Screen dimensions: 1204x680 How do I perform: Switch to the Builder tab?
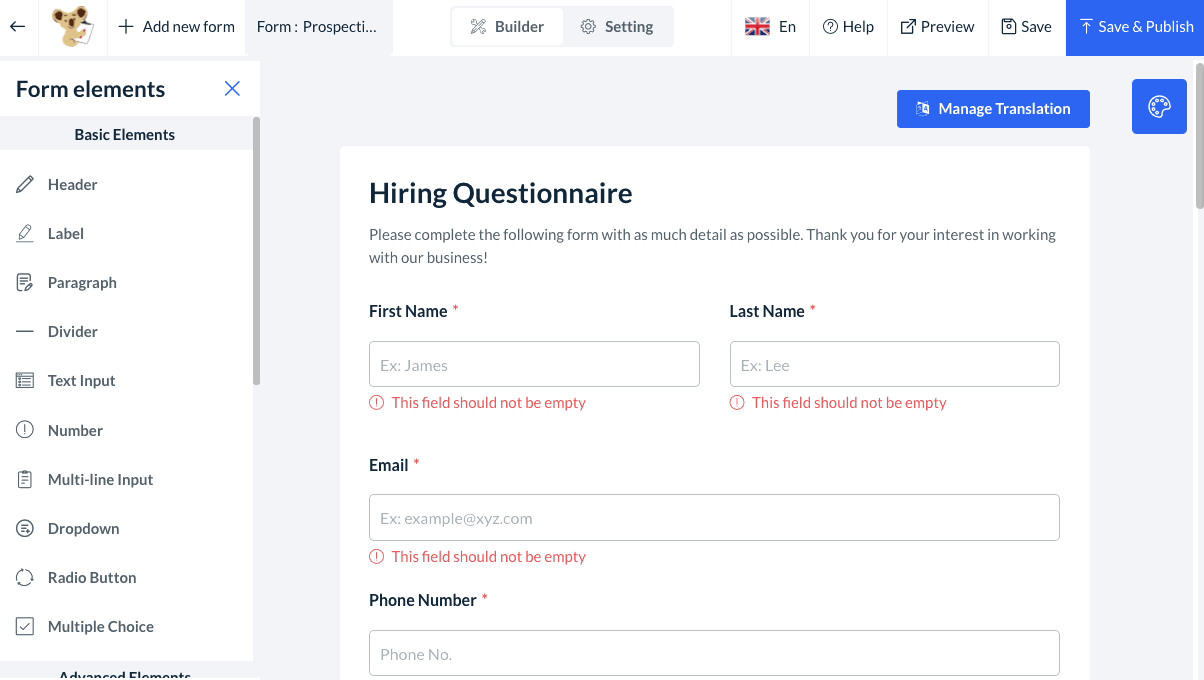507,27
